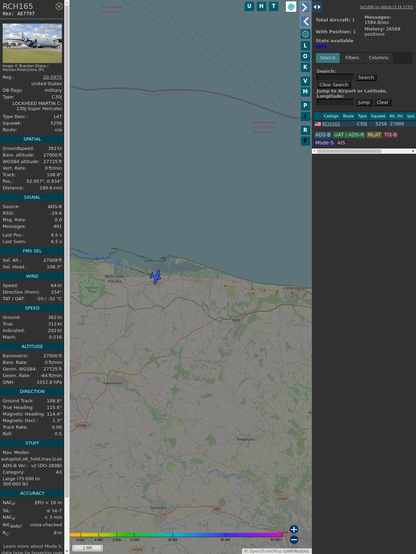Toggle the U map button
This screenshot has width=416, height=554.
pyautogui.click(x=249, y=6)
